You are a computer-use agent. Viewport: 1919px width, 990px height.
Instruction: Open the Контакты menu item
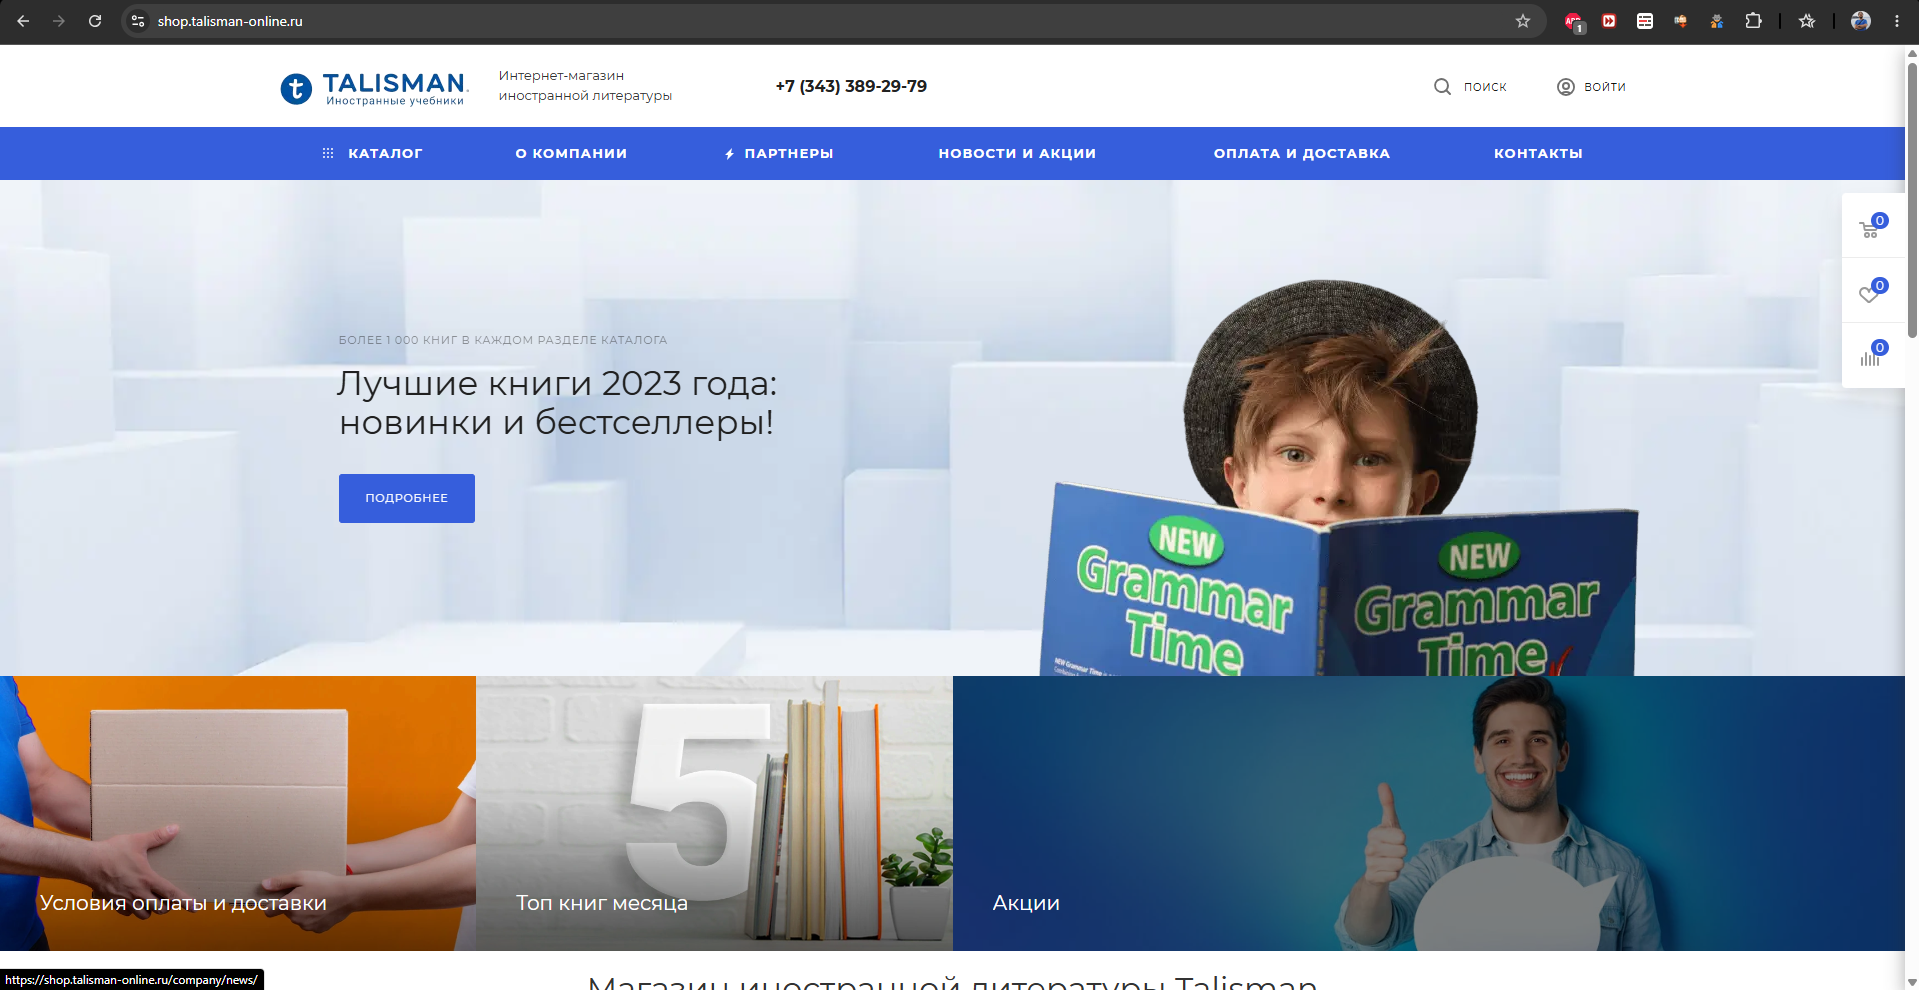1538,153
